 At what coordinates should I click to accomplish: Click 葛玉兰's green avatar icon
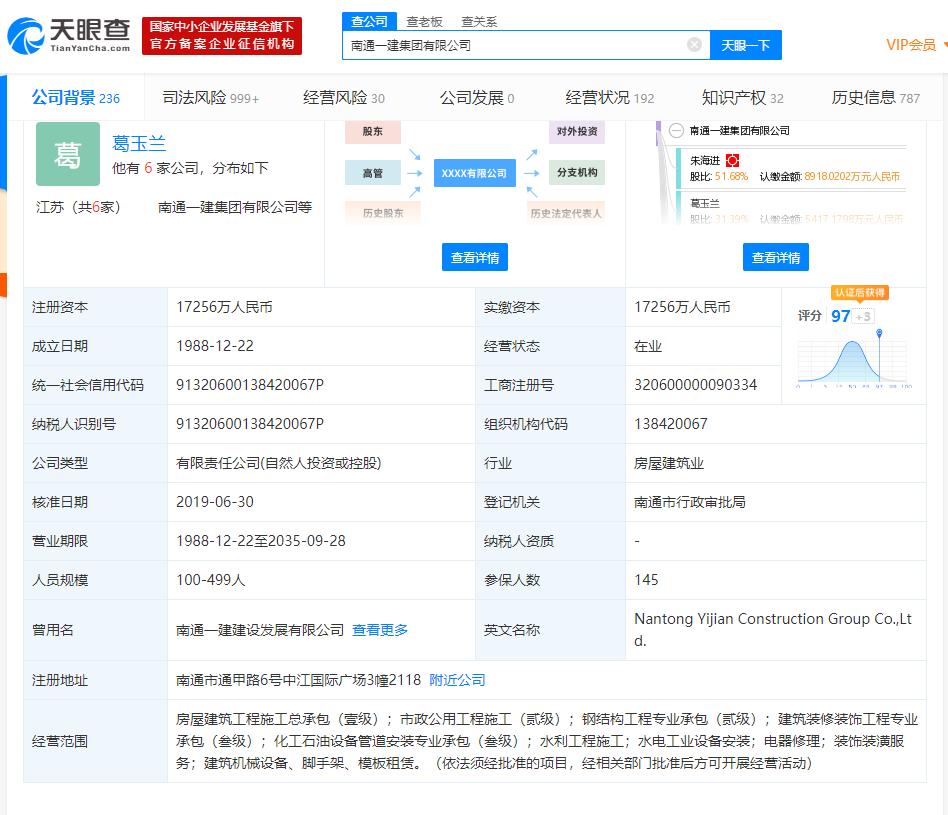(x=67, y=154)
